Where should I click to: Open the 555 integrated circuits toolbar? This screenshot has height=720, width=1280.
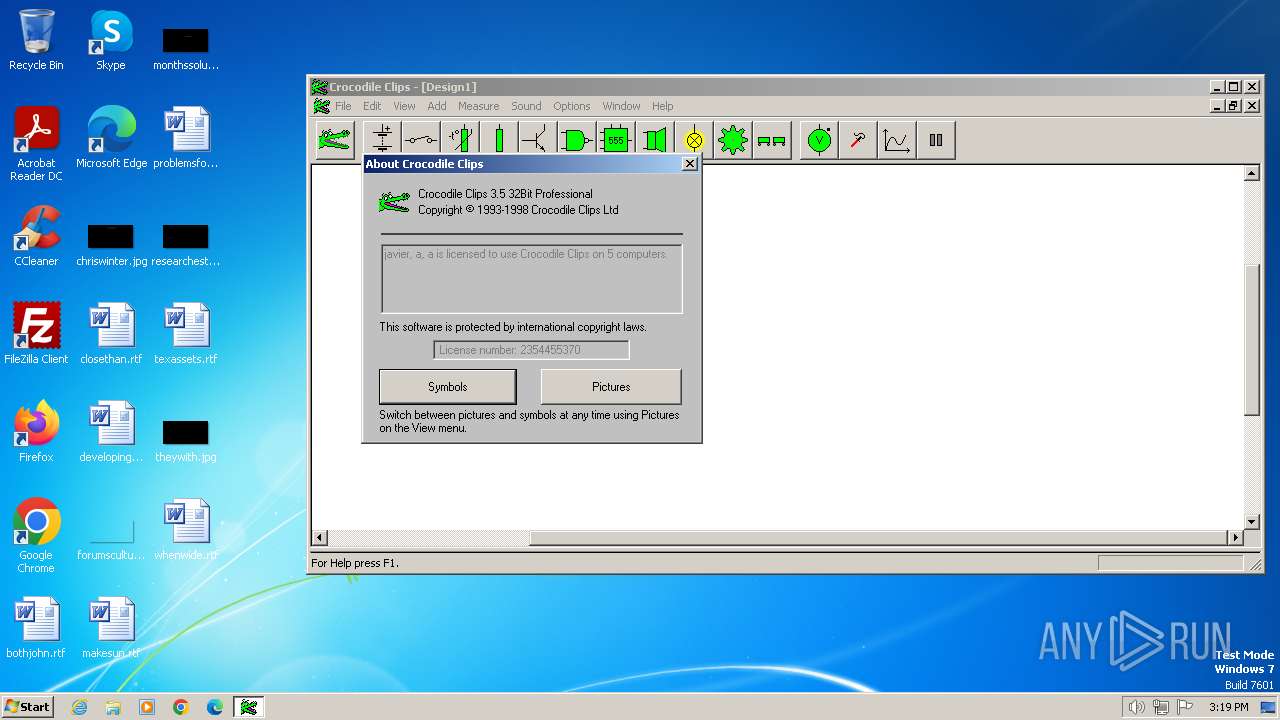tap(616, 140)
